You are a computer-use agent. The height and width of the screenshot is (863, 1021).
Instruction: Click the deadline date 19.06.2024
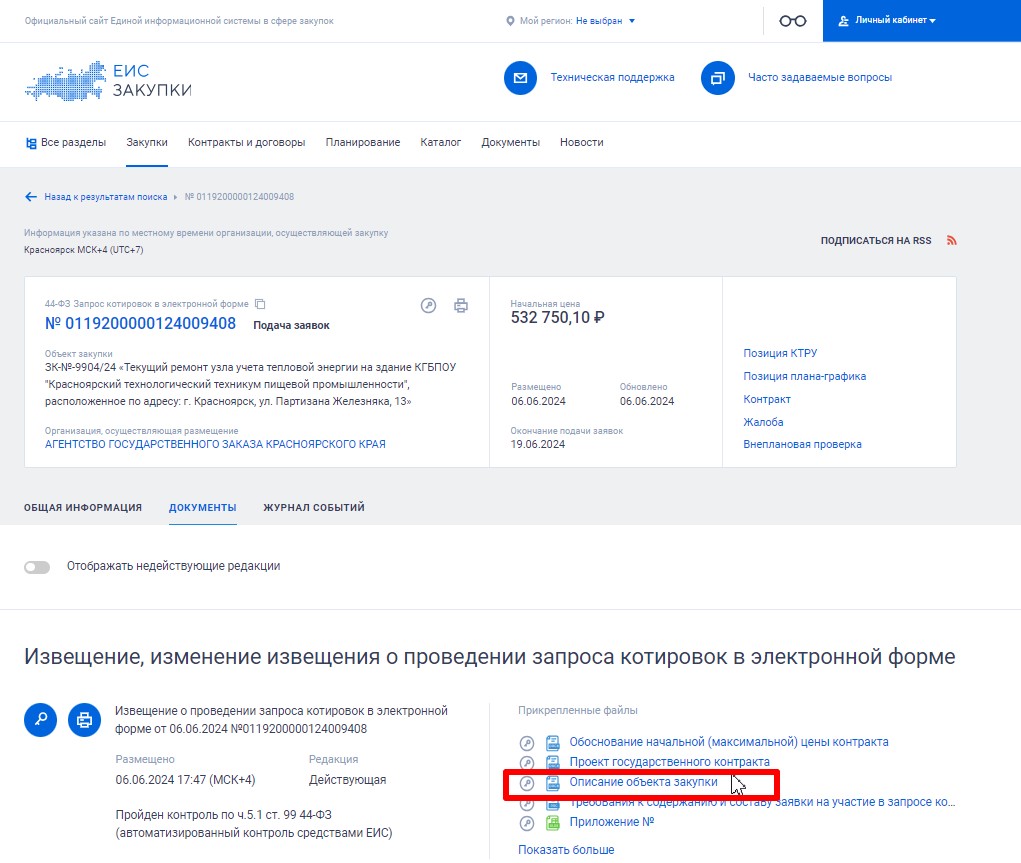pyautogui.click(x=538, y=444)
